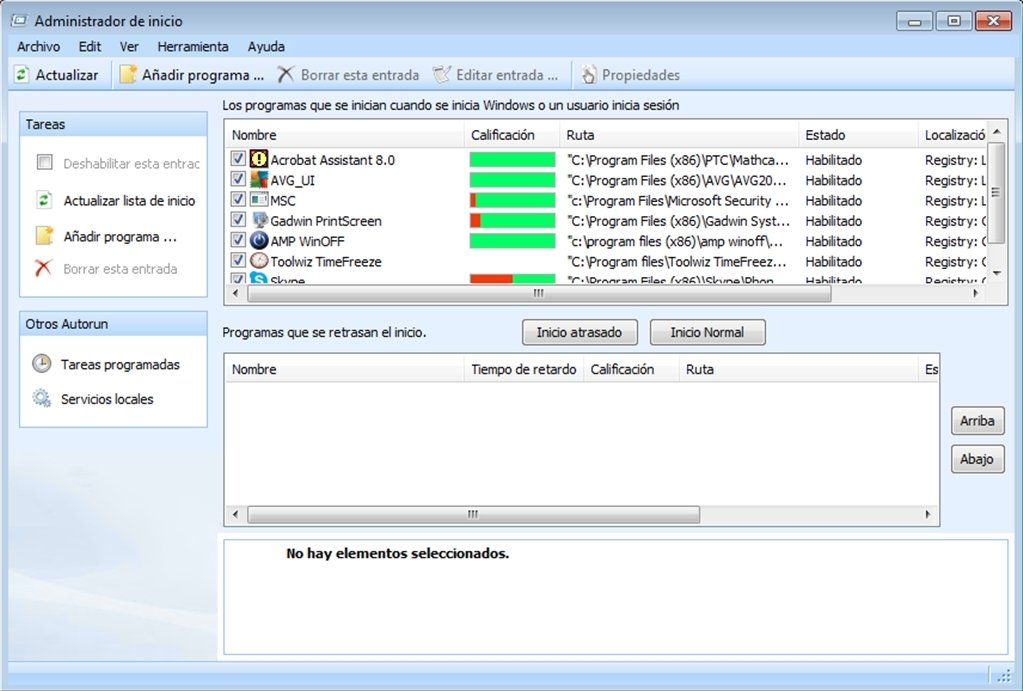
Task: Click the Actualizar refresh toolbar icon
Action: [22, 75]
